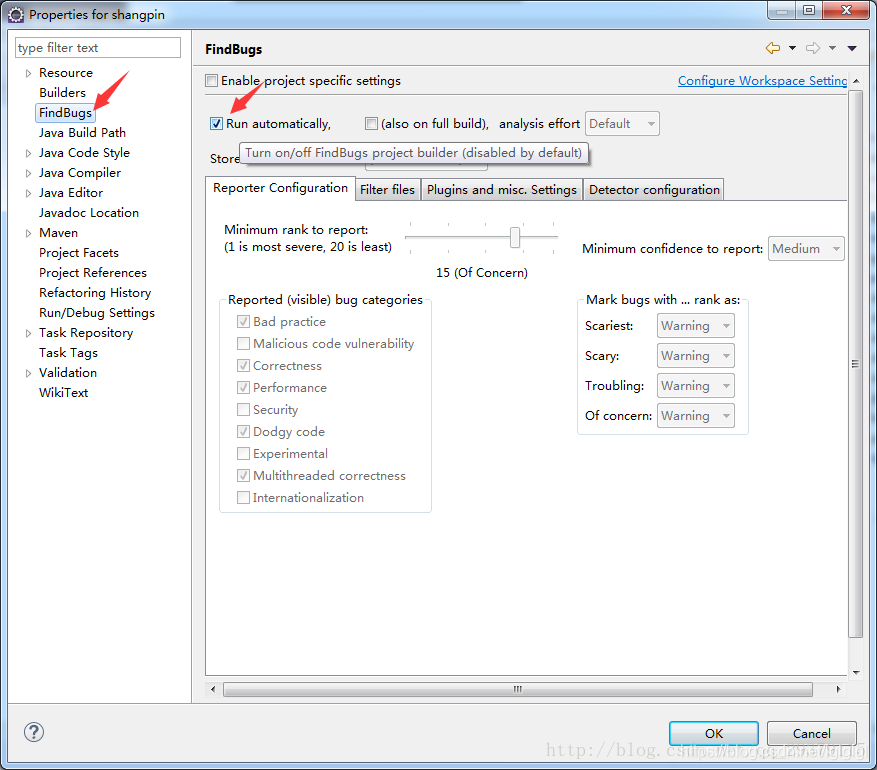Toggle Bad practice category checkbox
Viewport: 877px width, 770px height.
coord(243,322)
